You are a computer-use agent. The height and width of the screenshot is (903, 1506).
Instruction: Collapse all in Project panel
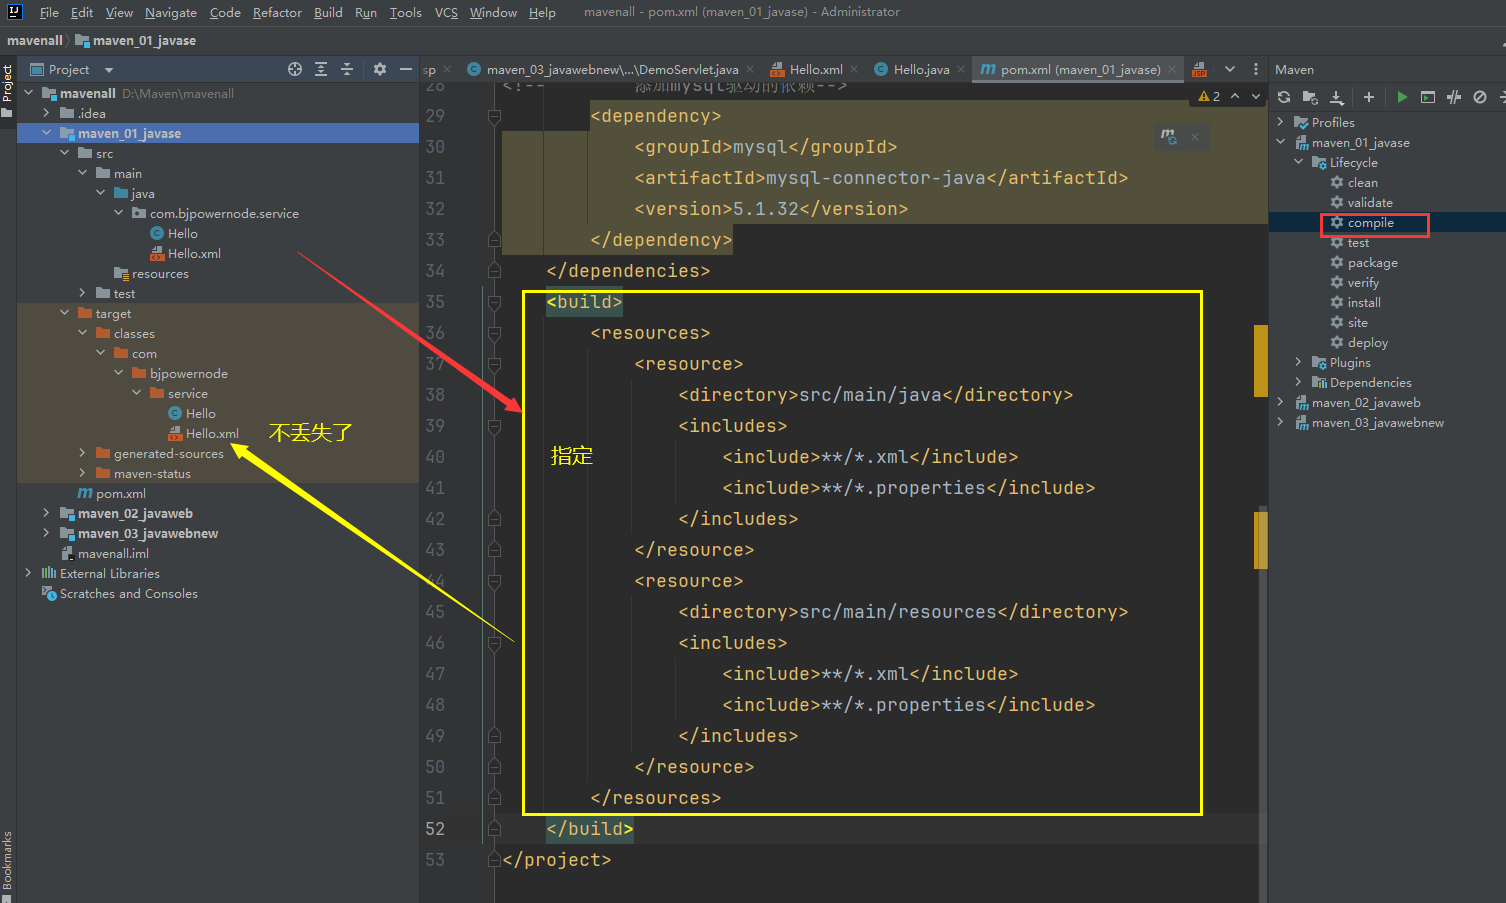(347, 69)
